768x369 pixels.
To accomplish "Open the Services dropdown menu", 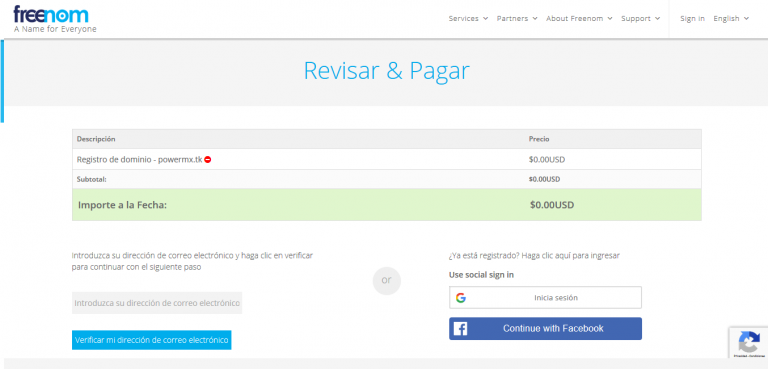I will [x=468, y=18].
